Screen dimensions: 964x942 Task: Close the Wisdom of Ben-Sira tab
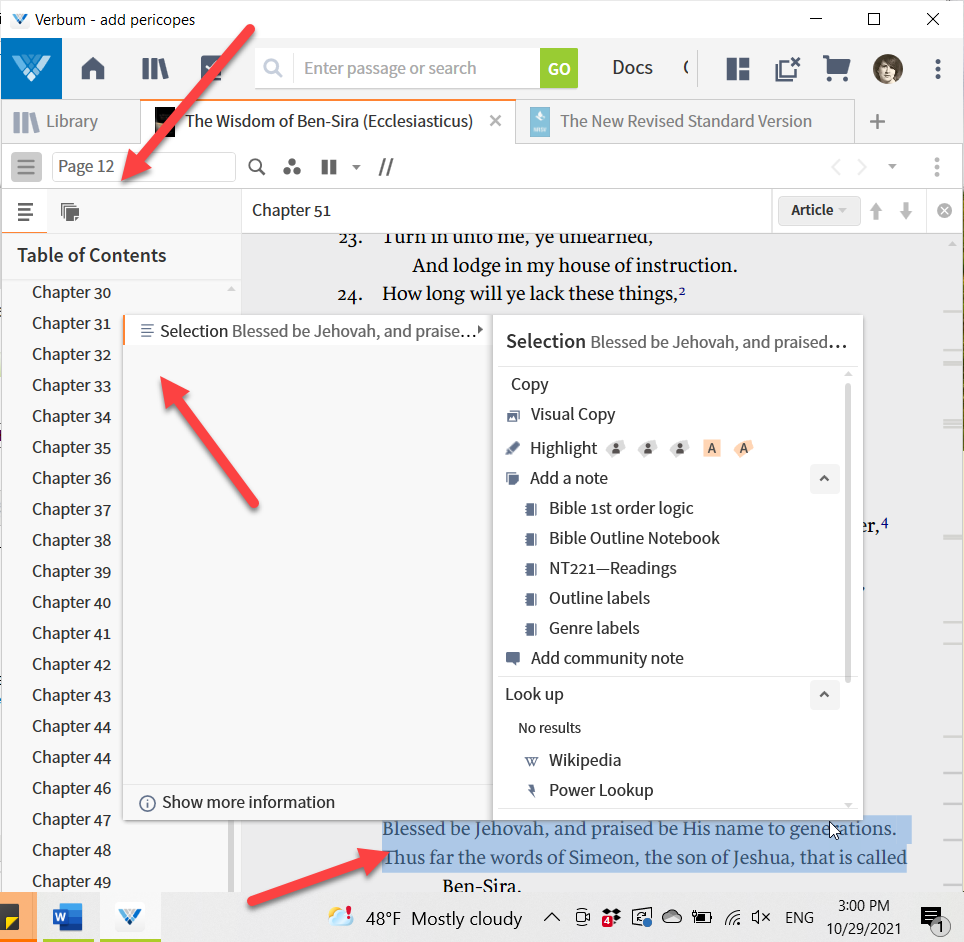(x=495, y=121)
